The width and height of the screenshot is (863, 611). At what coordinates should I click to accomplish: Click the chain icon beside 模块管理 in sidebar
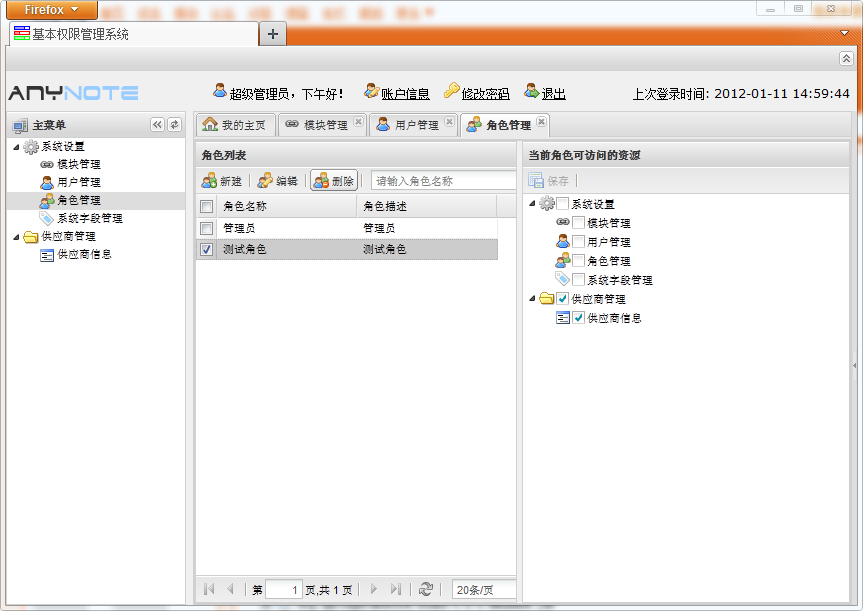[x=47, y=164]
